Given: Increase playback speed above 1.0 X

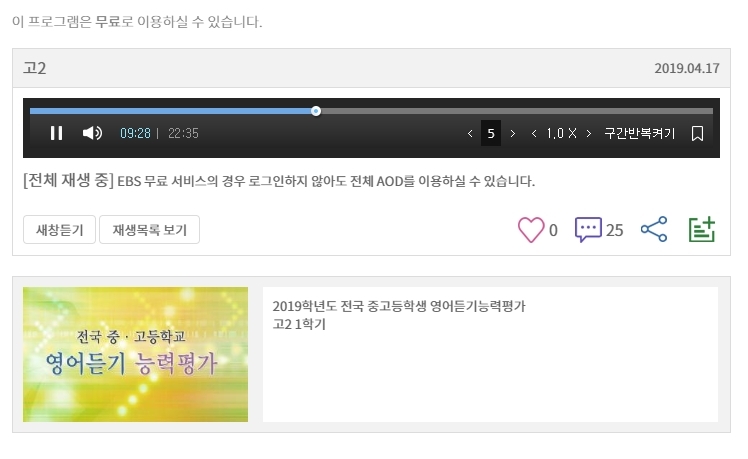Looking at the screenshot, I should coord(589,134).
